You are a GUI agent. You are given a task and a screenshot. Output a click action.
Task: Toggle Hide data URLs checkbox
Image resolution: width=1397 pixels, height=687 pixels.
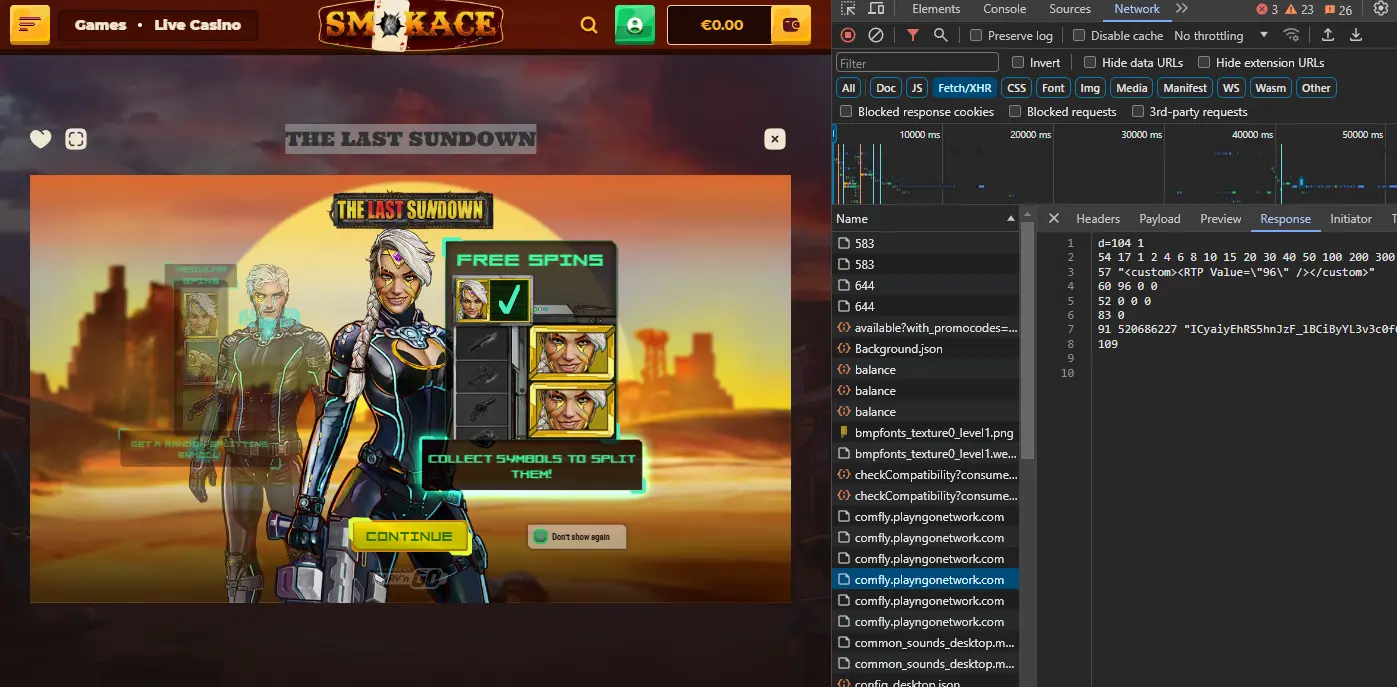click(1090, 62)
